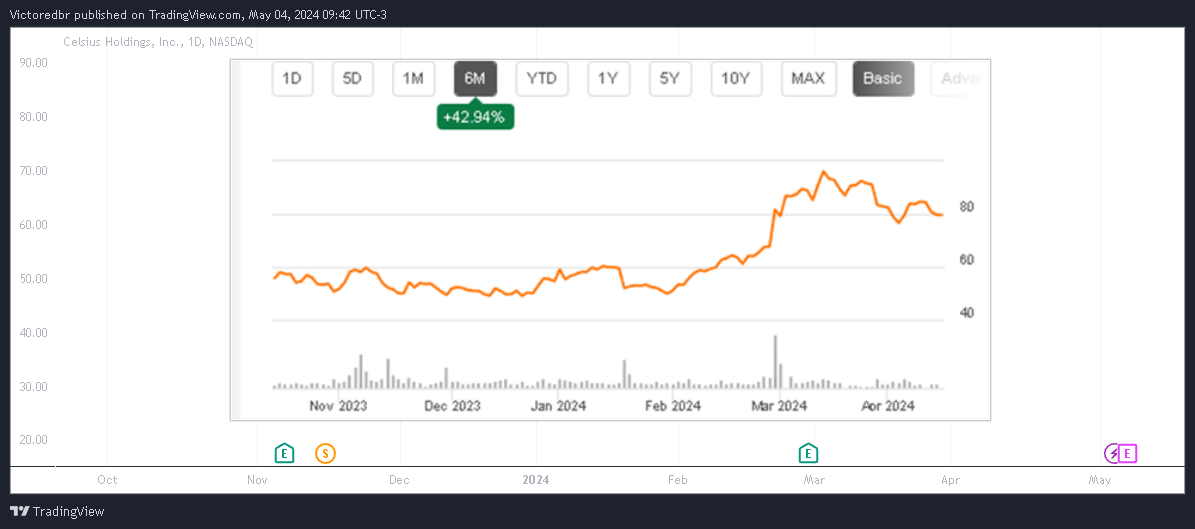Click the Jan 2024 label in inner chart

tap(558, 406)
